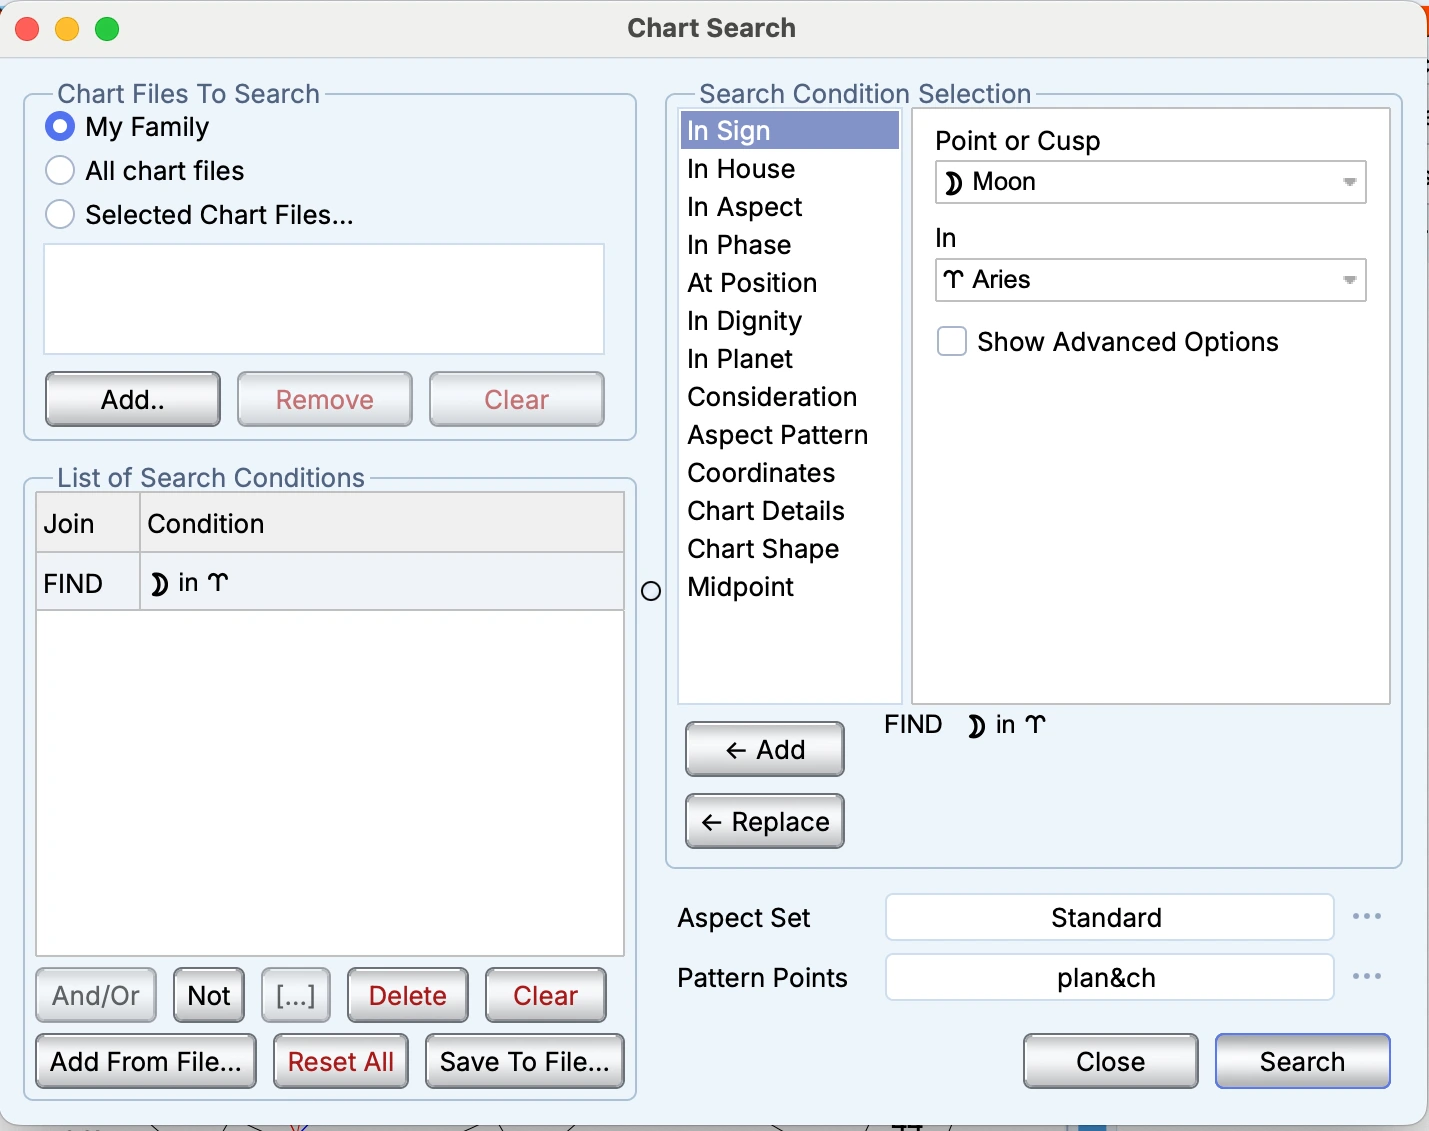
Task: Click the Remove chart file button
Action: tap(325, 400)
